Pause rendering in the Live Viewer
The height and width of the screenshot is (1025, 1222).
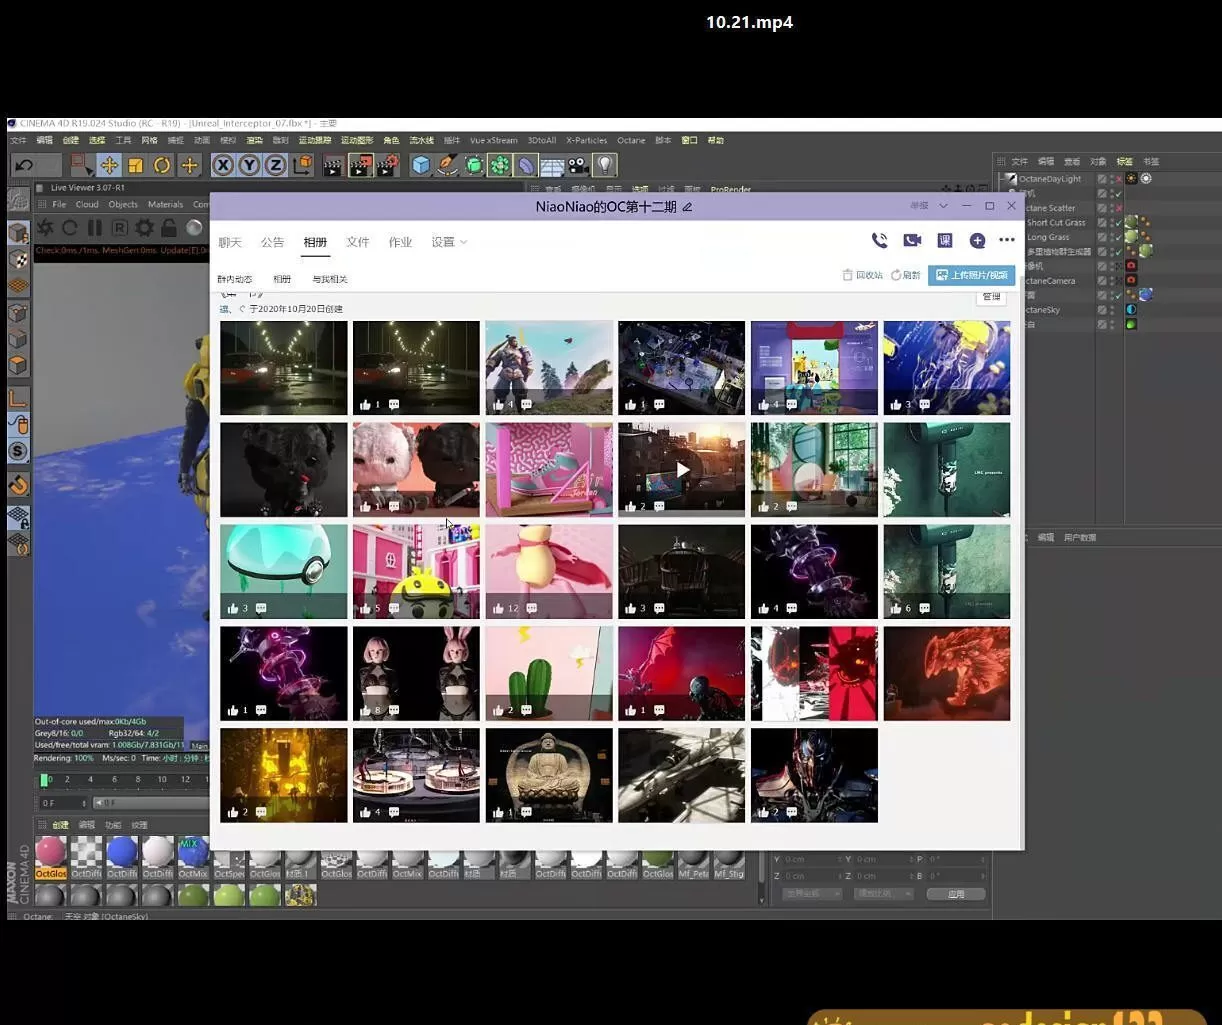[x=95, y=228]
